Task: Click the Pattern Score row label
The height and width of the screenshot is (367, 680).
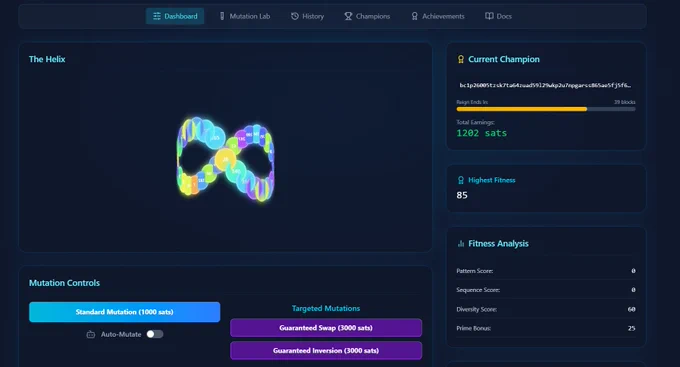Action: point(474,271)
